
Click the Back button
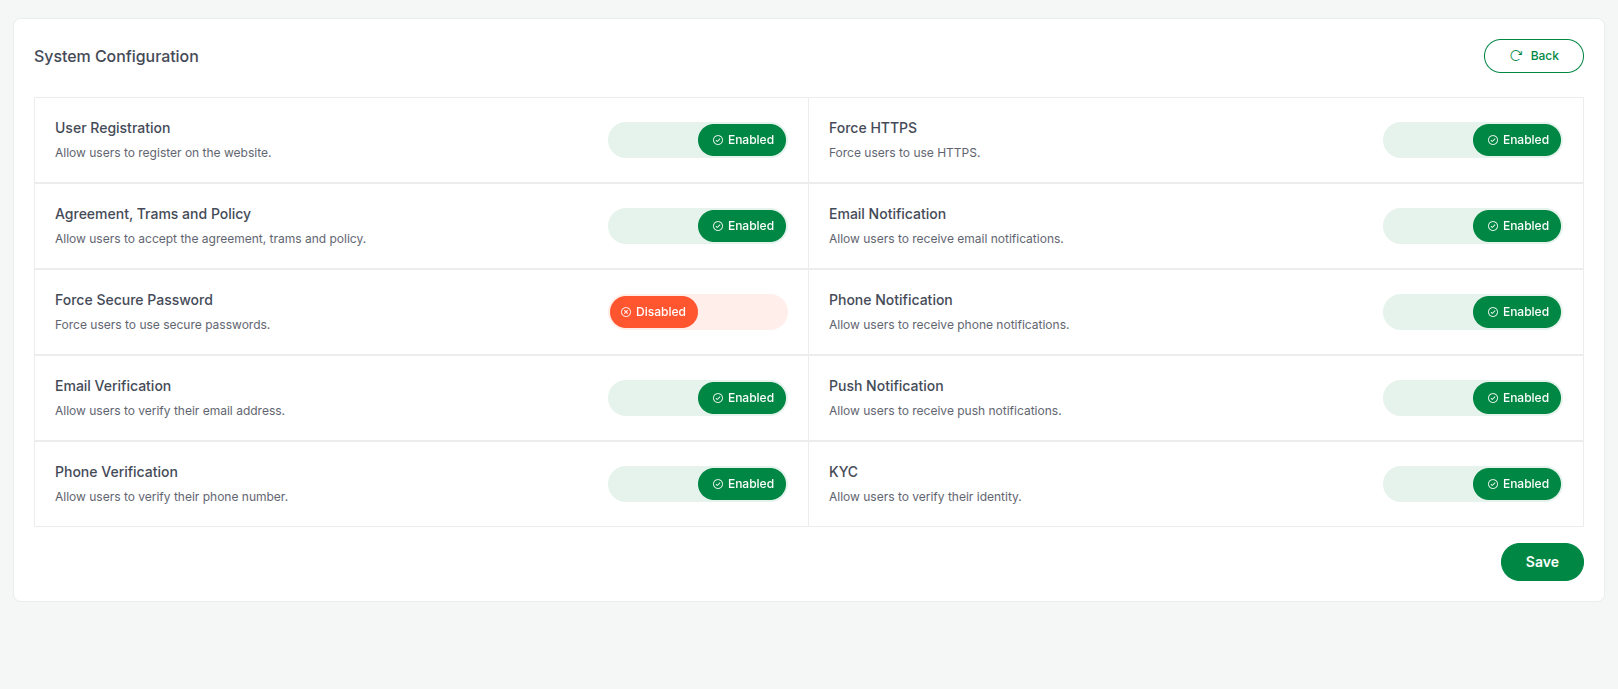coord(1533,56)
